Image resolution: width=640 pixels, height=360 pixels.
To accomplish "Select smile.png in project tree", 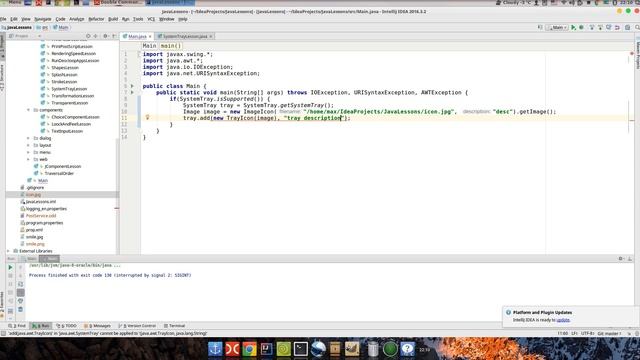I will coord(35,244).
